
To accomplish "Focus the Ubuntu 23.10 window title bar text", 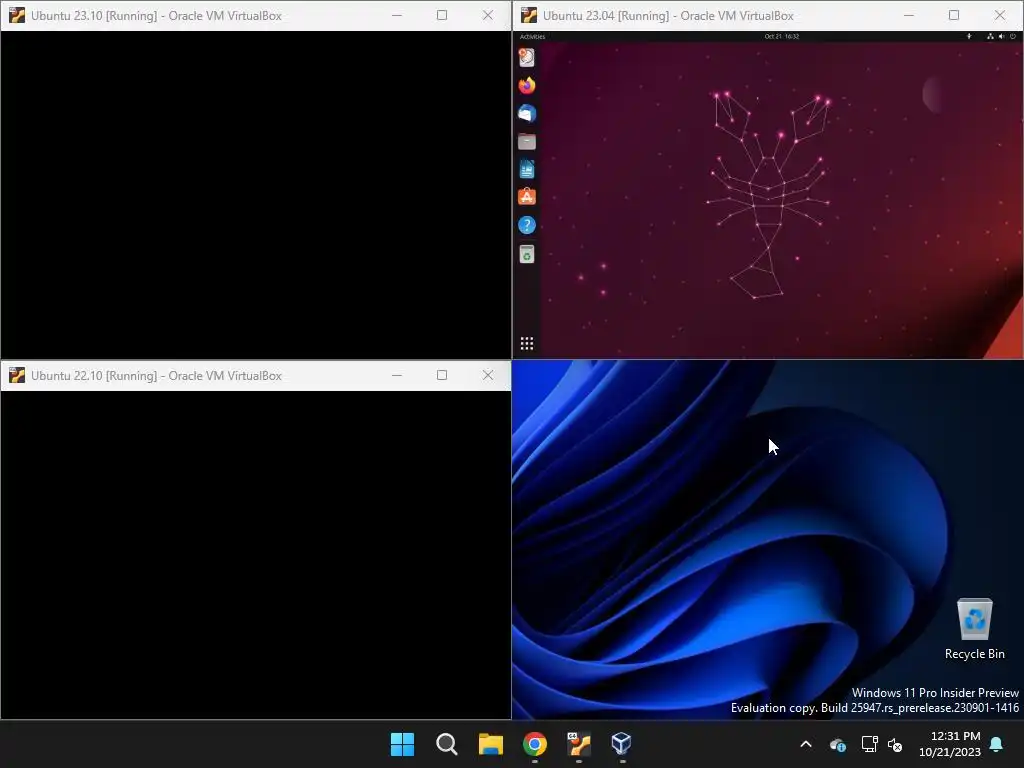I will [156, 16].
